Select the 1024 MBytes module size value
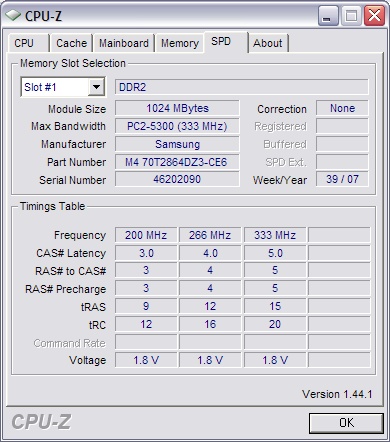390x442 pixels. (177, 108)
